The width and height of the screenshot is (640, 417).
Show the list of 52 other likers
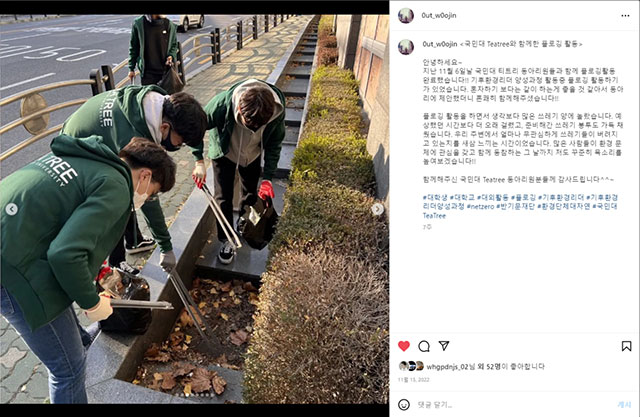pyautogui.click(x=487, y=367)
